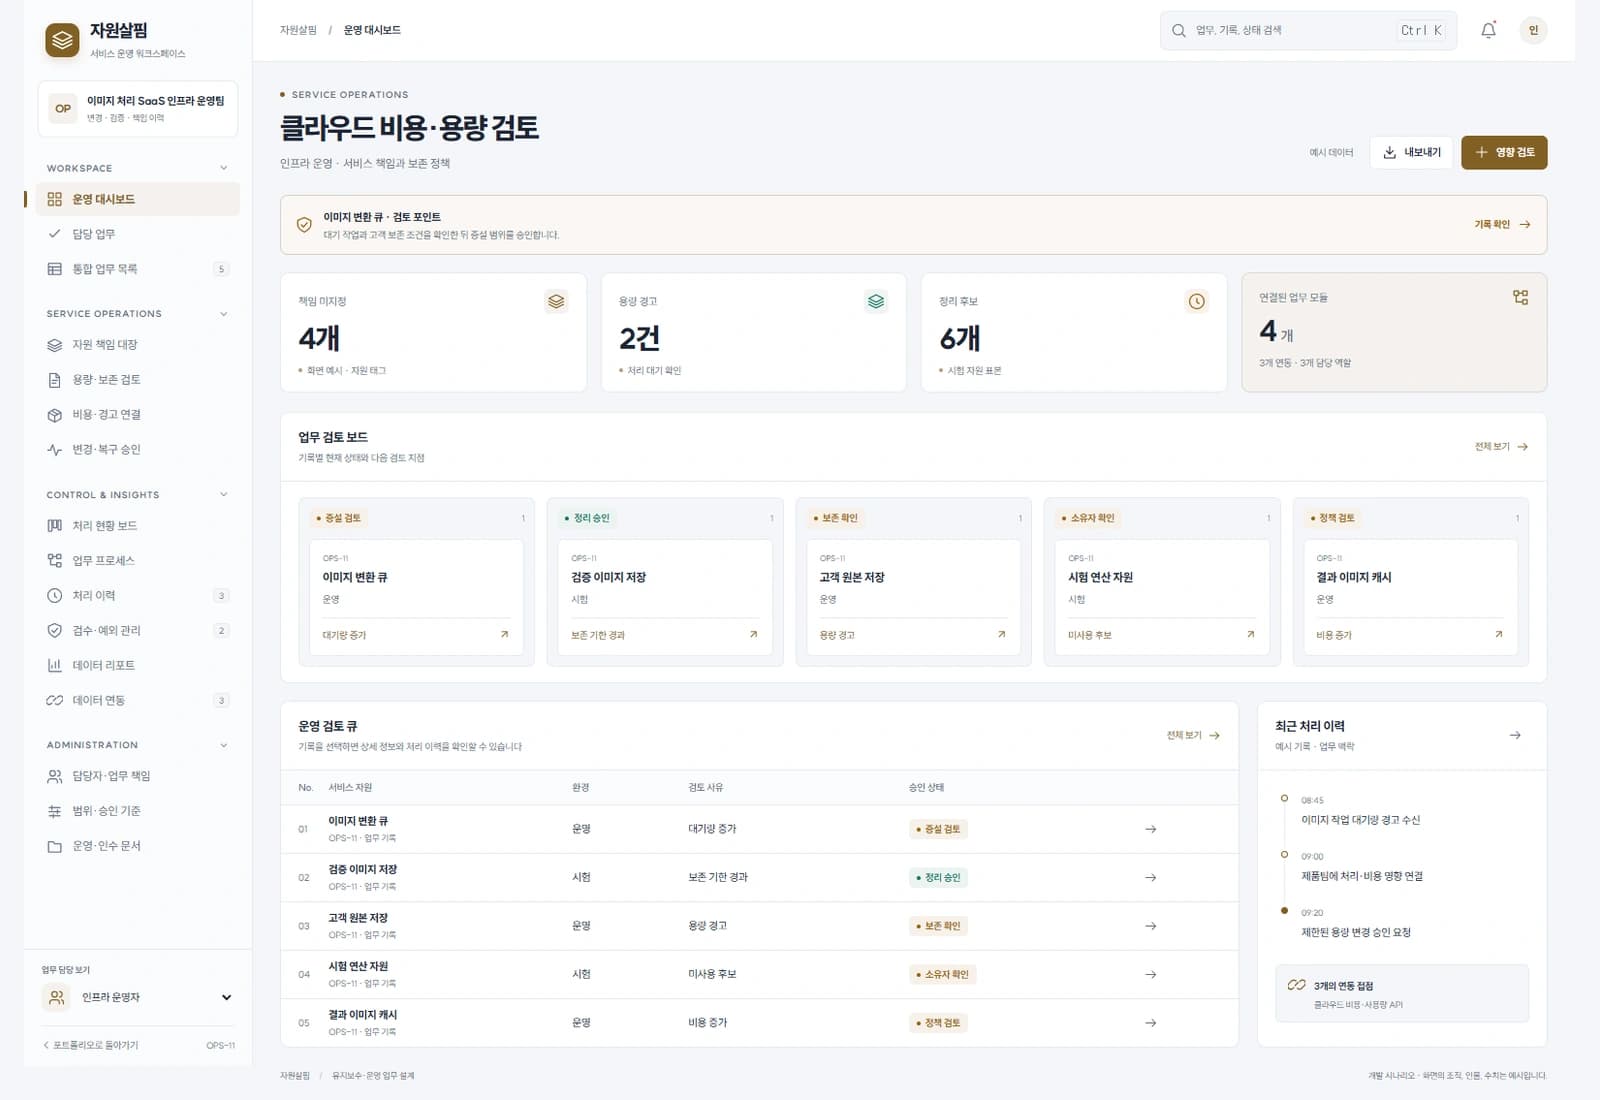
Task: Open 처리 이력 in the sidebar
Action: 138,596
